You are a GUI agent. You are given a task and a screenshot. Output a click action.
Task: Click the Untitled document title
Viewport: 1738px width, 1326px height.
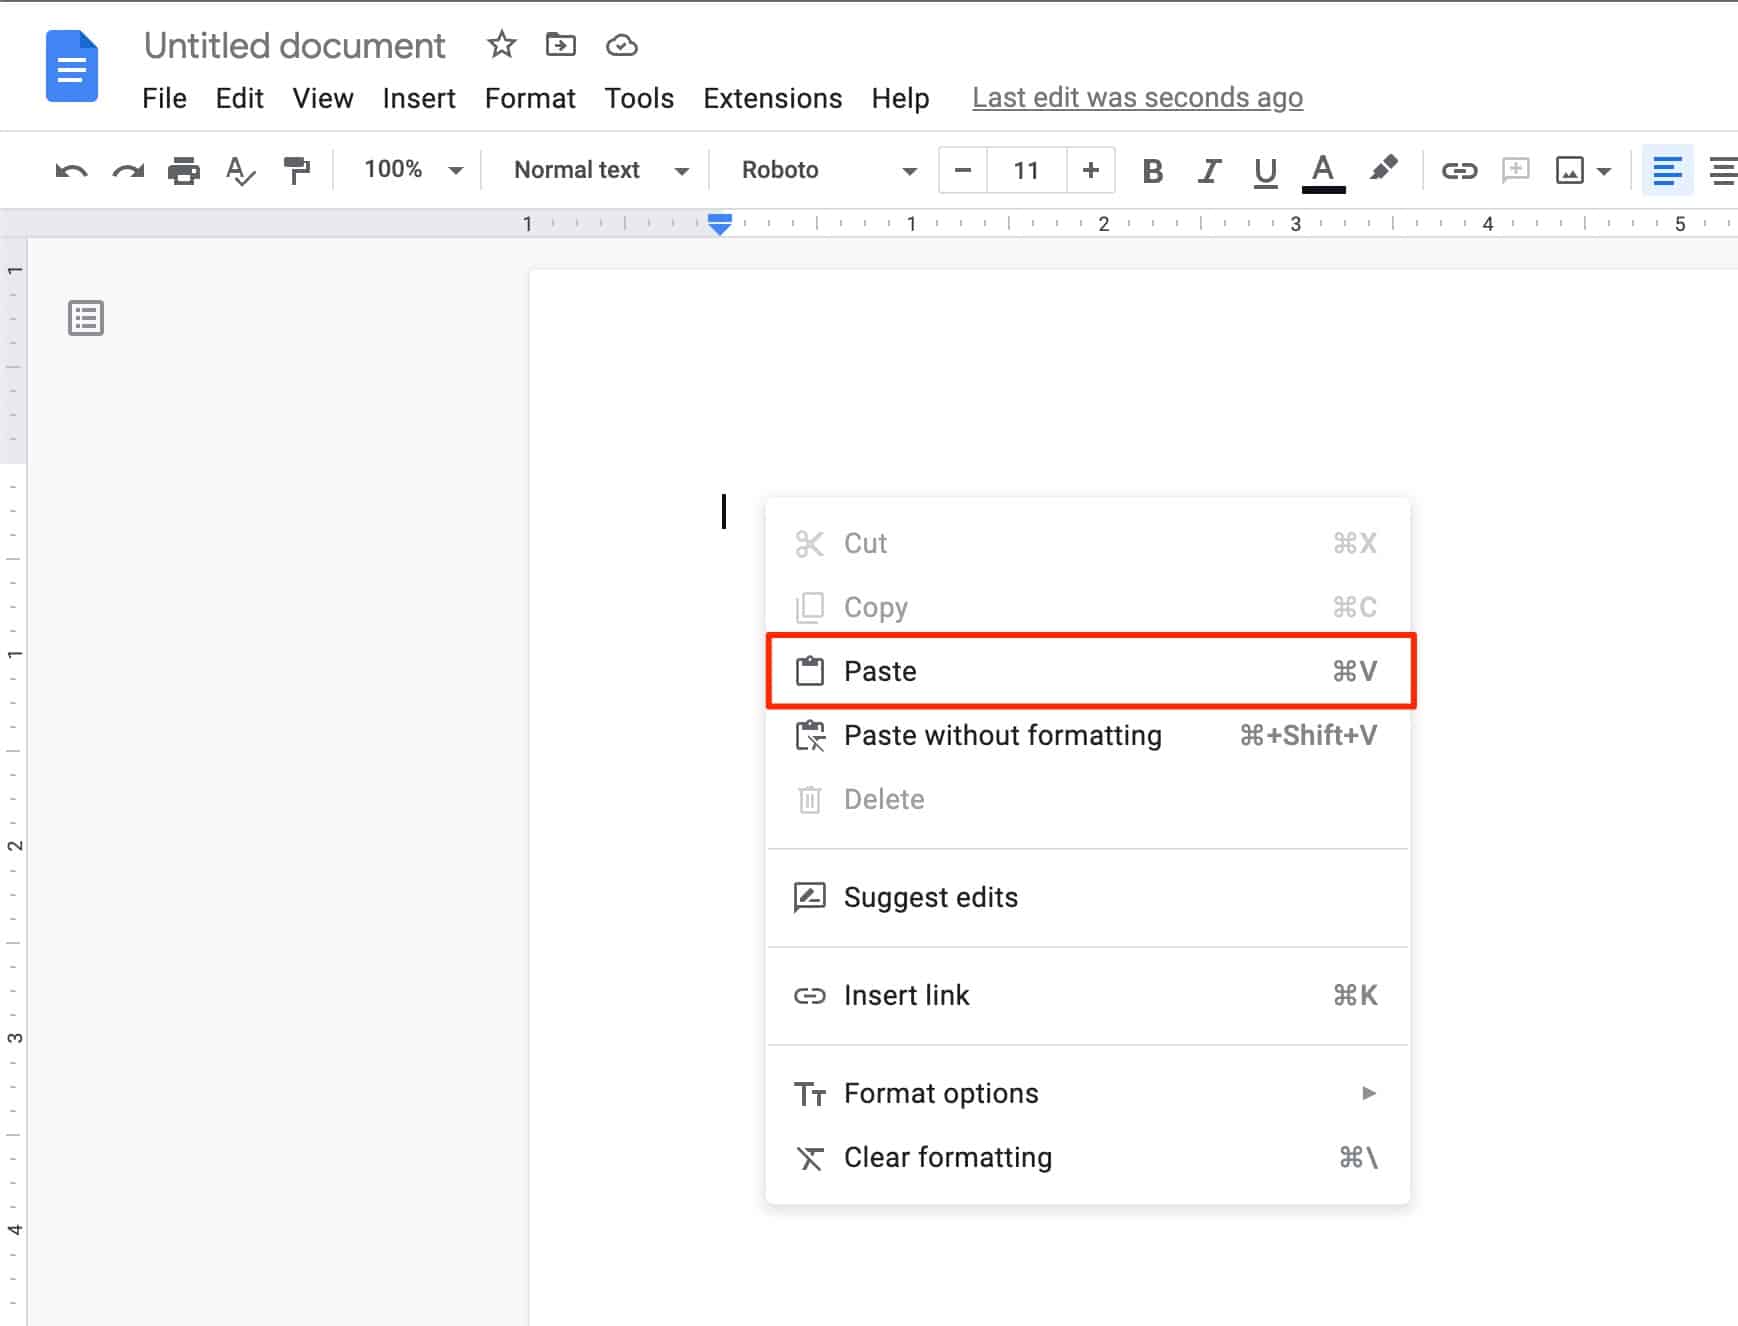pyautogui.click(x=294, y=46)
